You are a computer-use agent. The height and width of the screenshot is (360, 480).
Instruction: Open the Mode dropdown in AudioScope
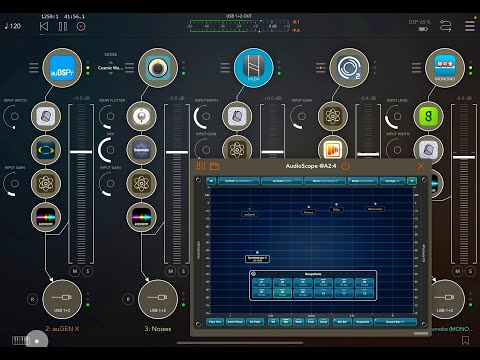(363, 181)
